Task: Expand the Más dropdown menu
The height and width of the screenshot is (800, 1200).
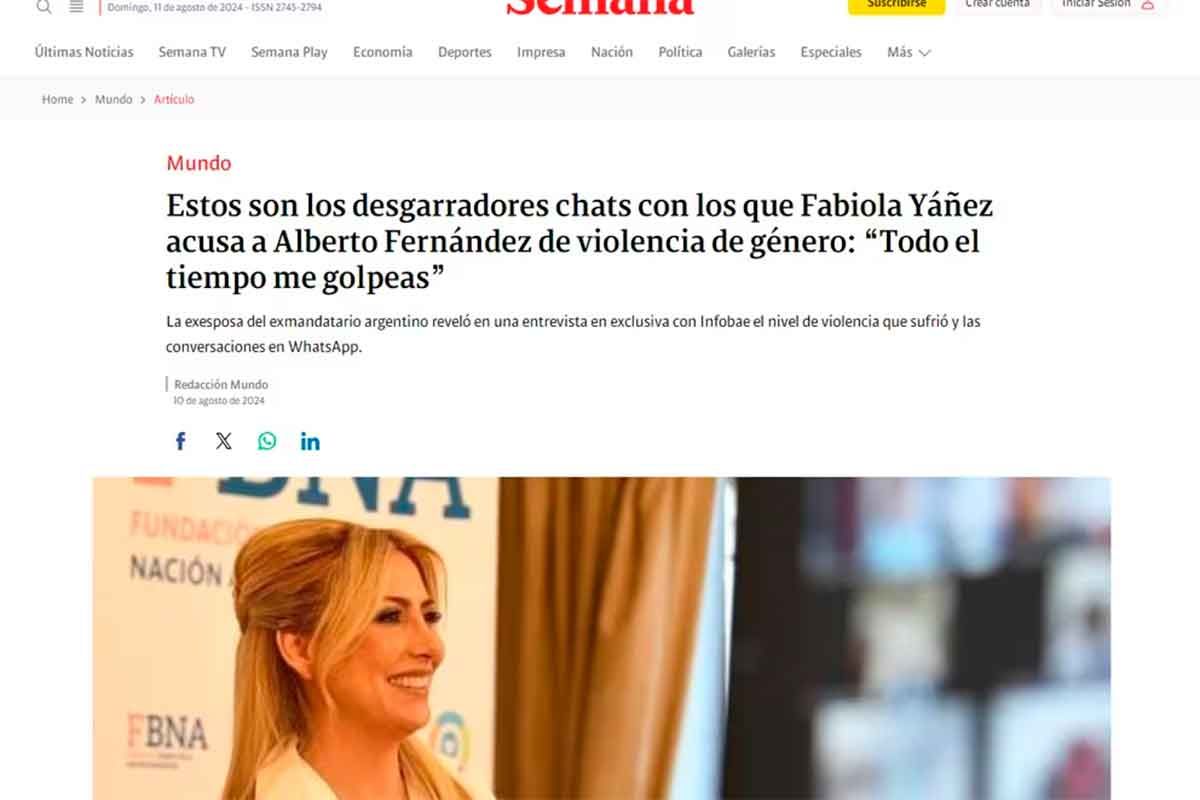Action: click(x=909, y=52)
